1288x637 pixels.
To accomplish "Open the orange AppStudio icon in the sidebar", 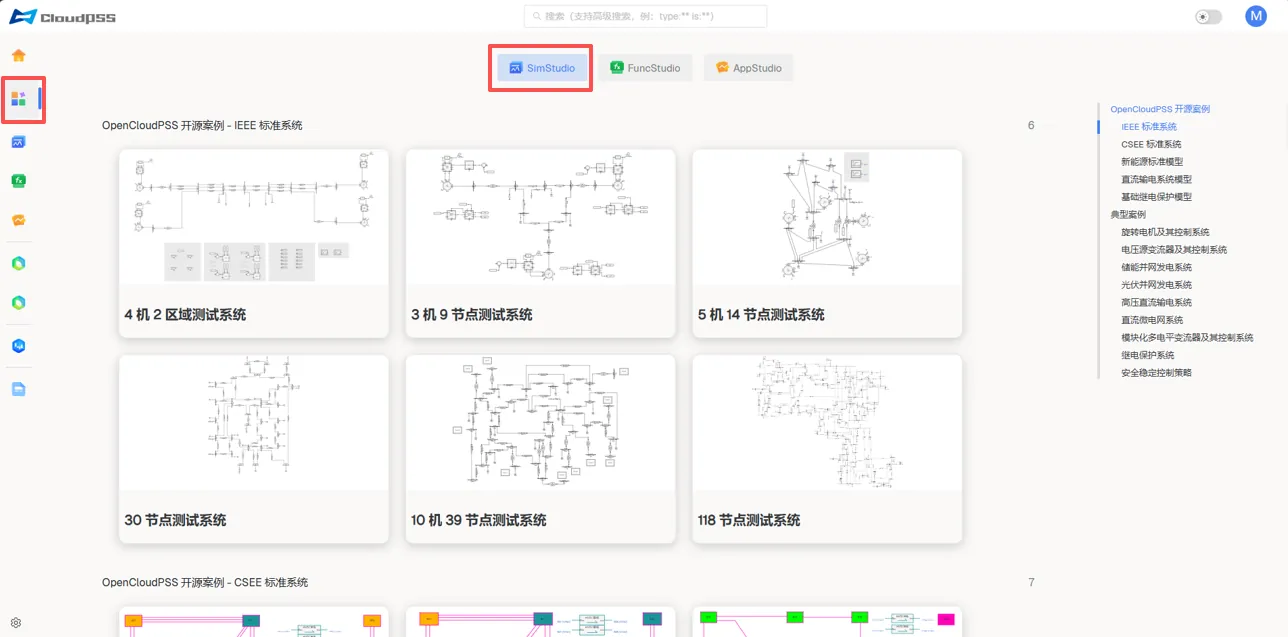I will 18,220.
